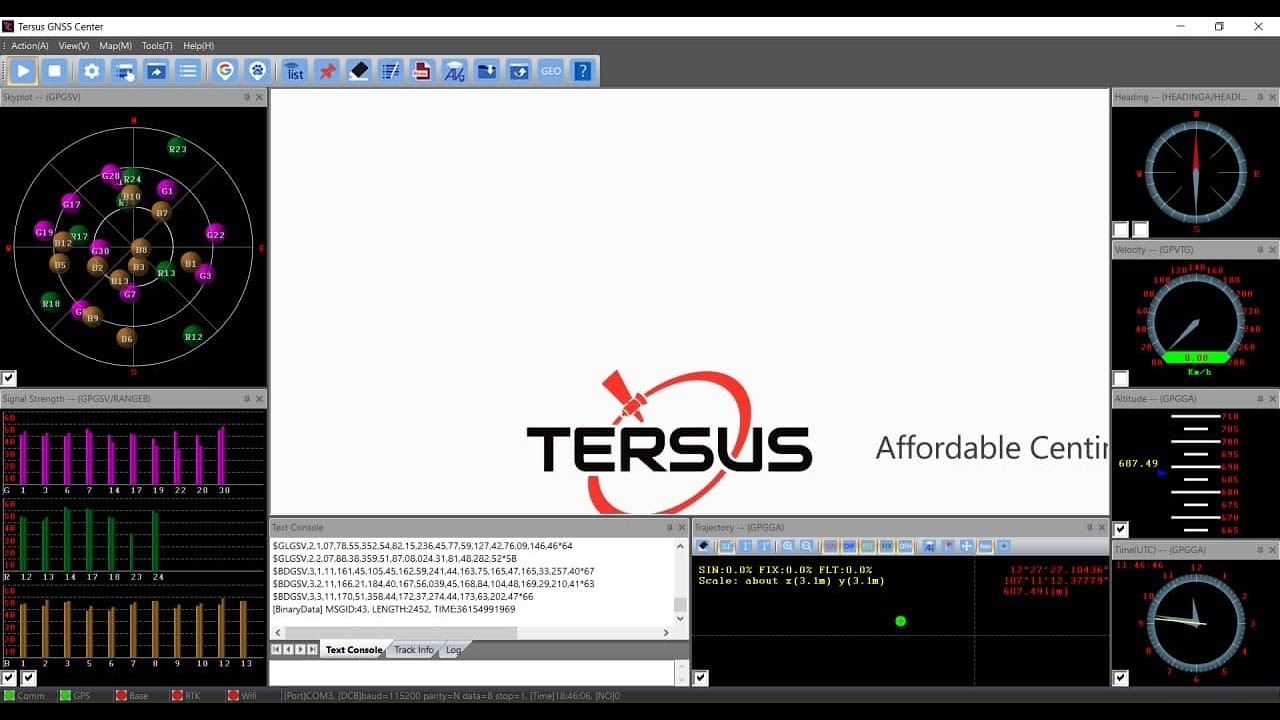Toggle the DIF filter in Trajectory toolbar
1280x720 pixels.
pos(849,546)
